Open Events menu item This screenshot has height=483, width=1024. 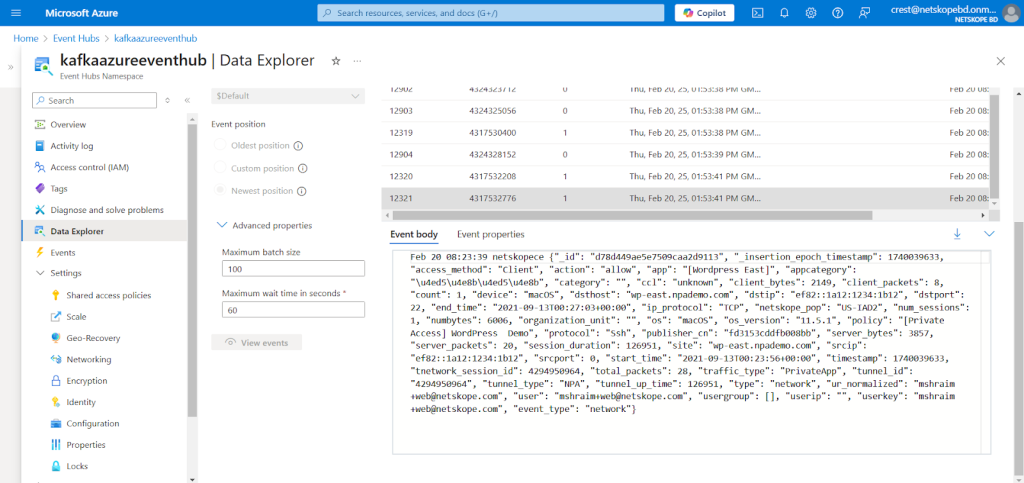[x=63, y=253]
